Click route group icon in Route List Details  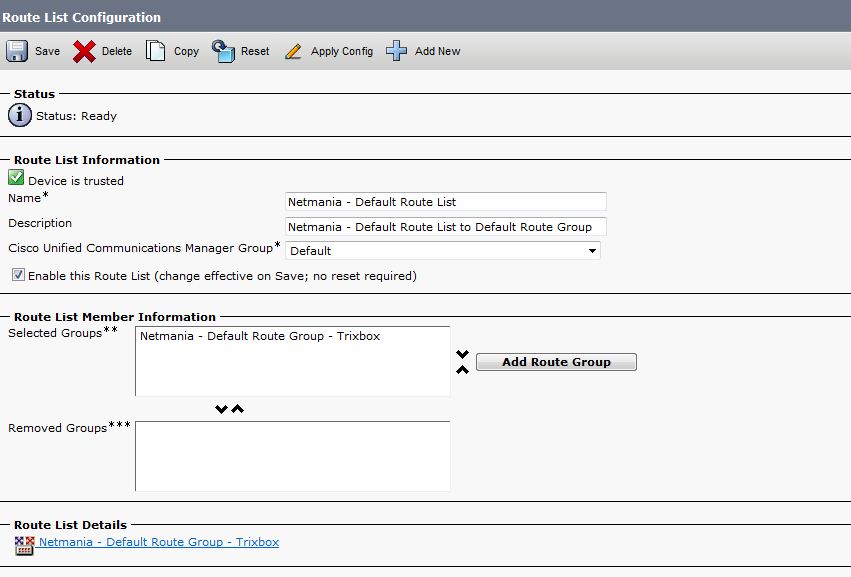point(24,546)
